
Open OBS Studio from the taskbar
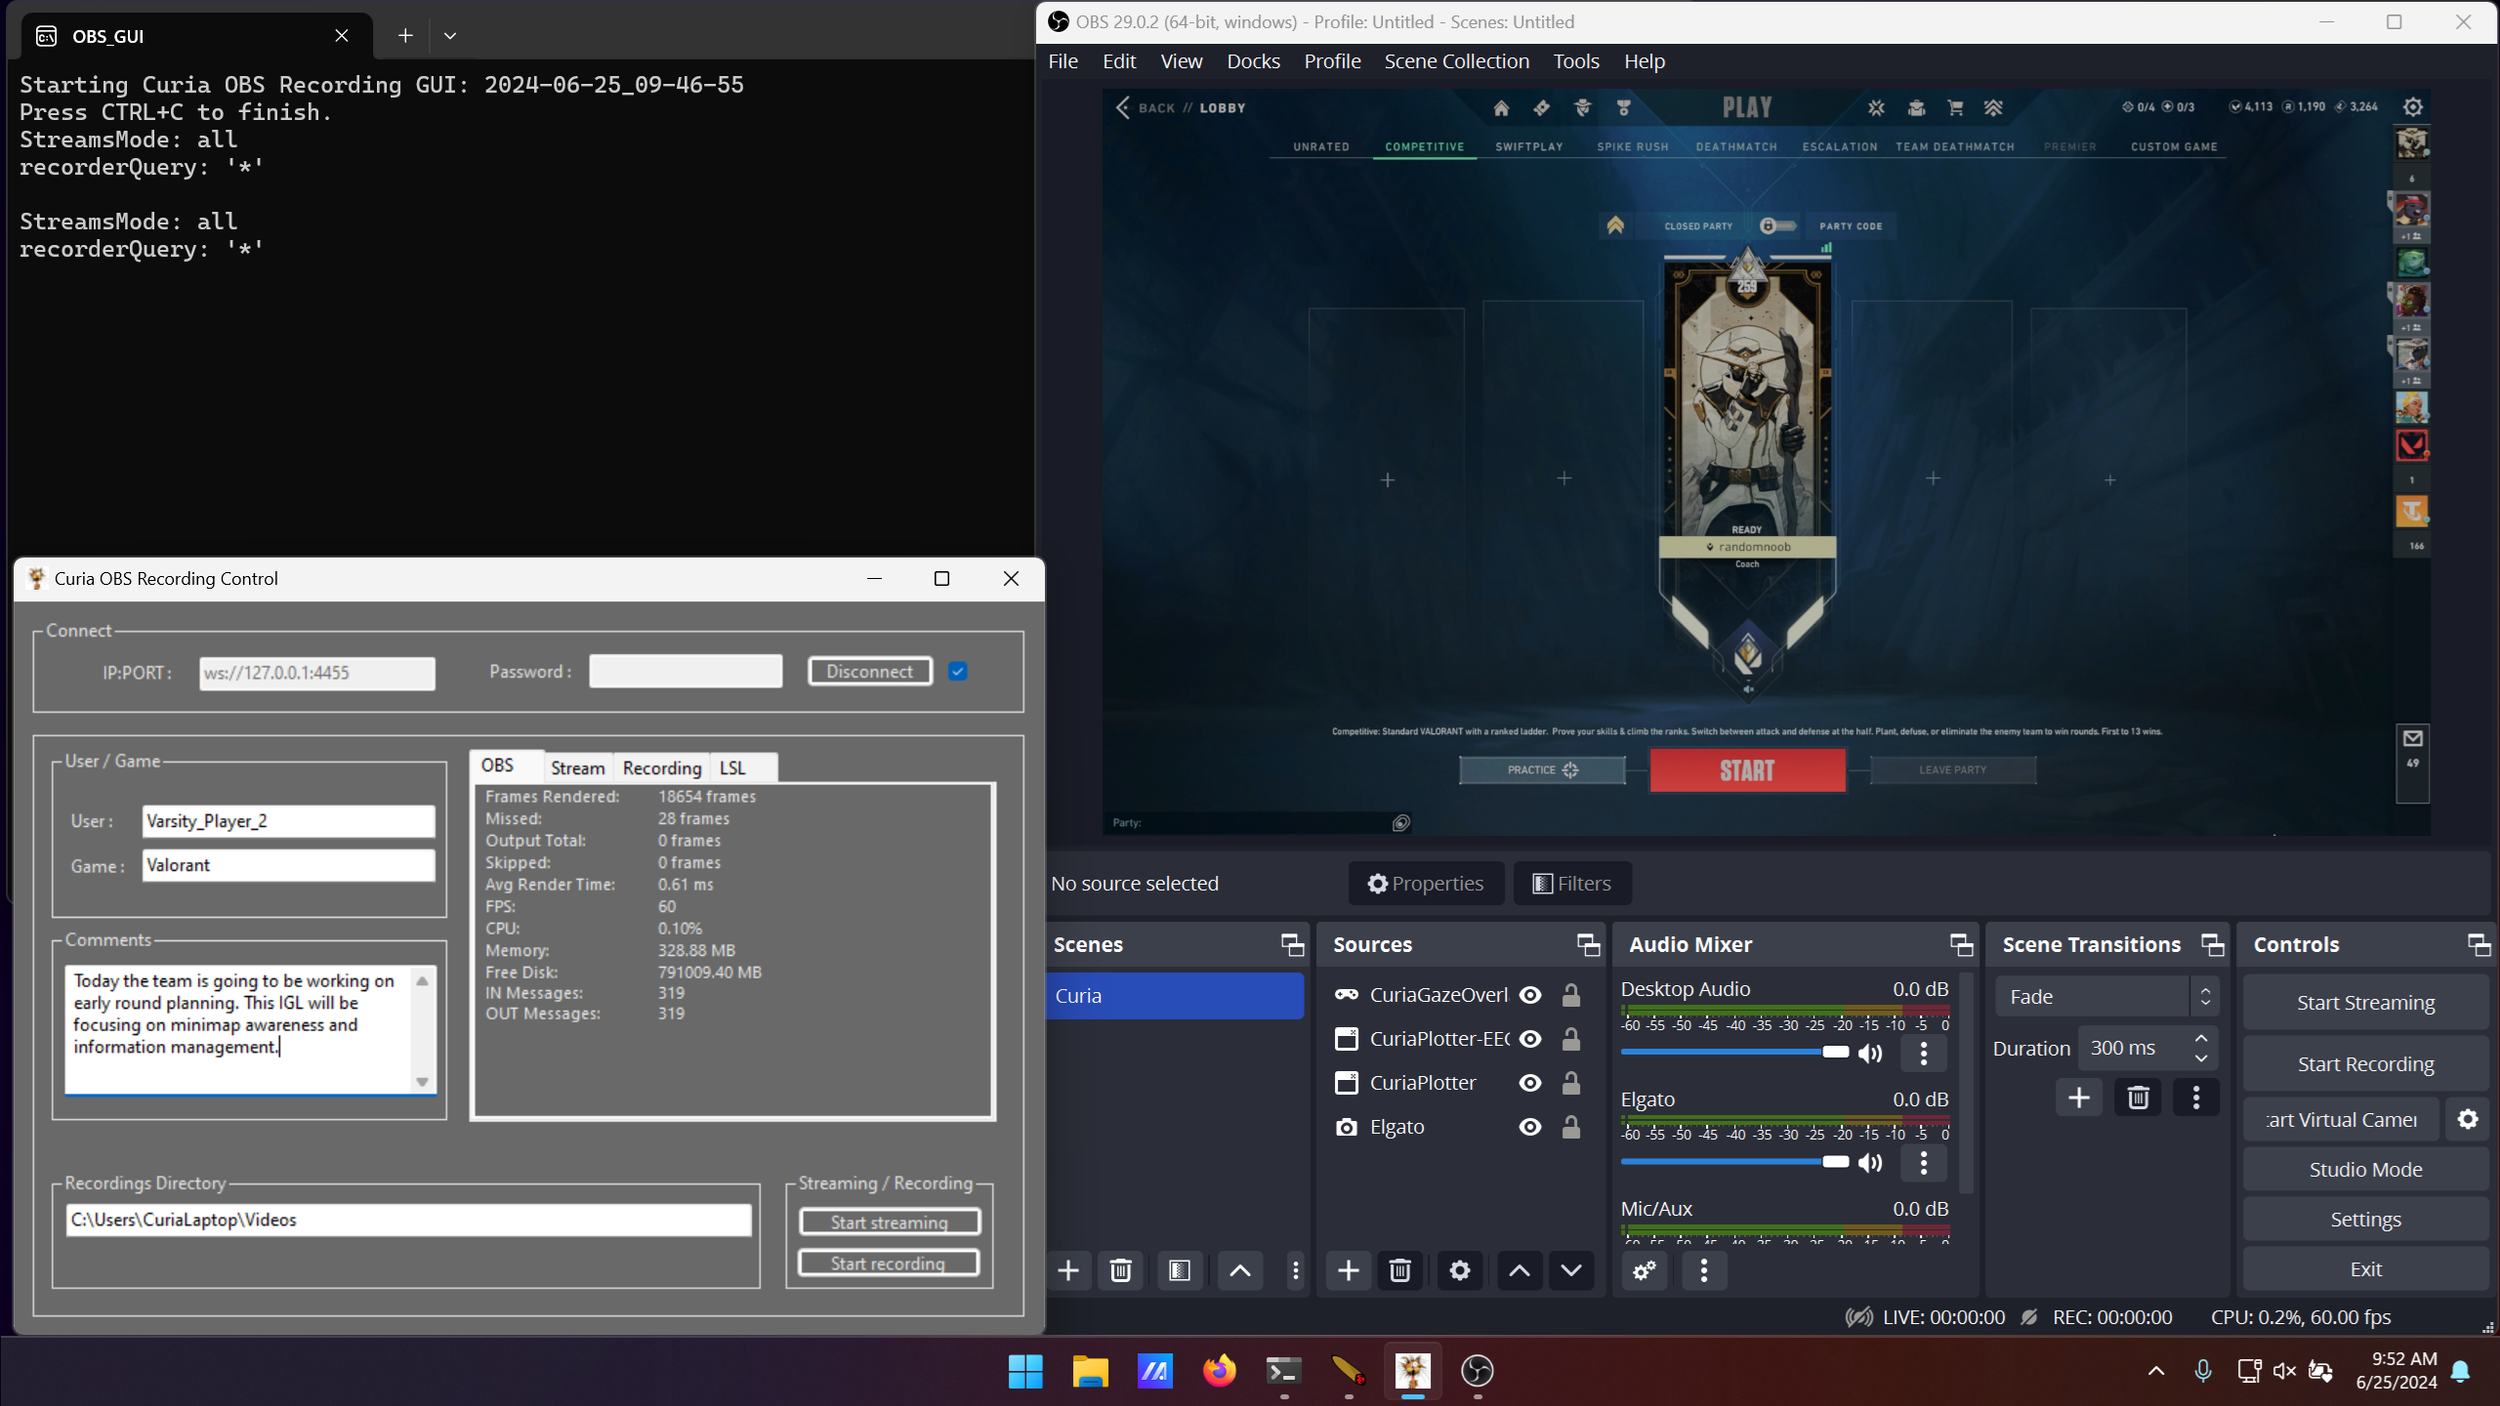(1477, 1370)
